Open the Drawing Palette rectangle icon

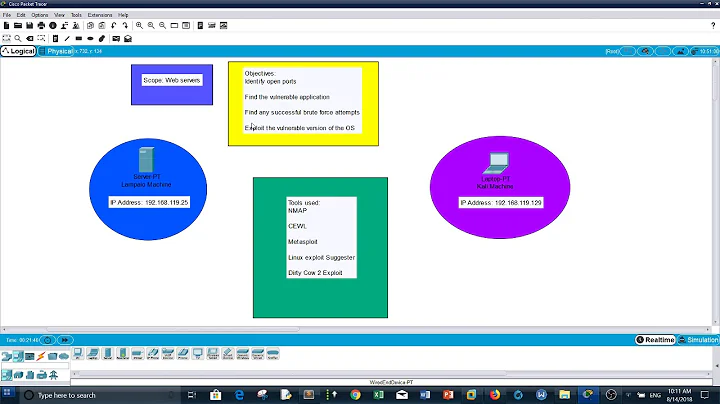[174, 26]
